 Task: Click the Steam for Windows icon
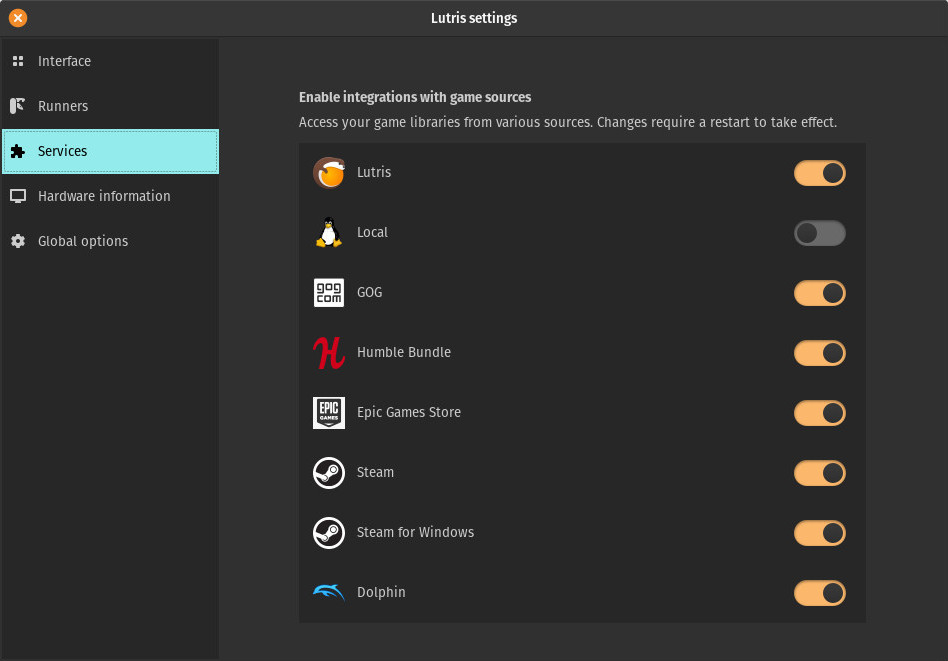(328, 532)
